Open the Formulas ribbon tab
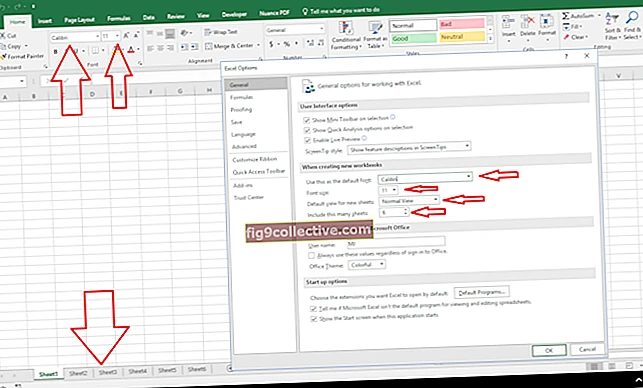The height and width of the screenshot is (388, 643). 119,18
